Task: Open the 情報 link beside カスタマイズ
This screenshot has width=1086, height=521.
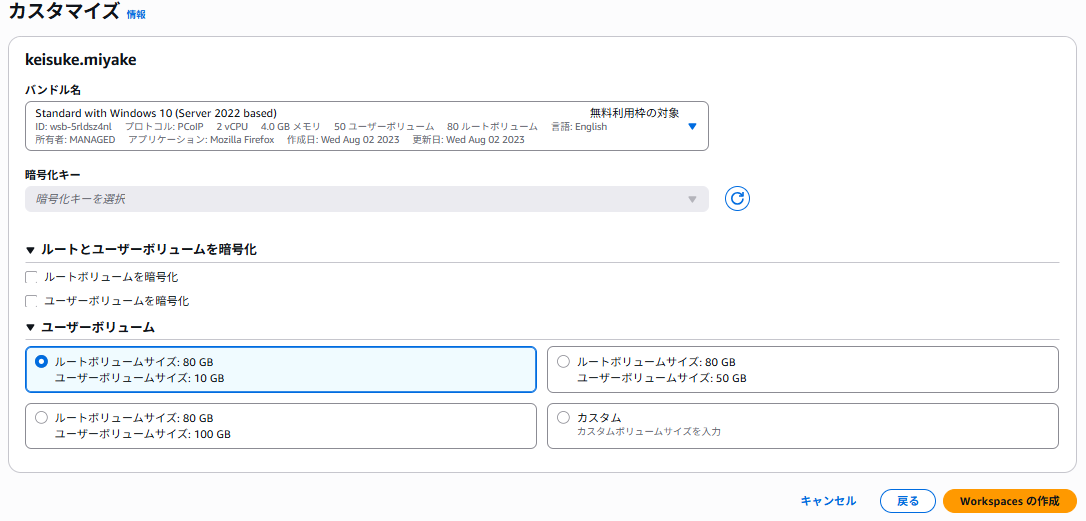Action: pyautogui.click(x=136, y=15)
